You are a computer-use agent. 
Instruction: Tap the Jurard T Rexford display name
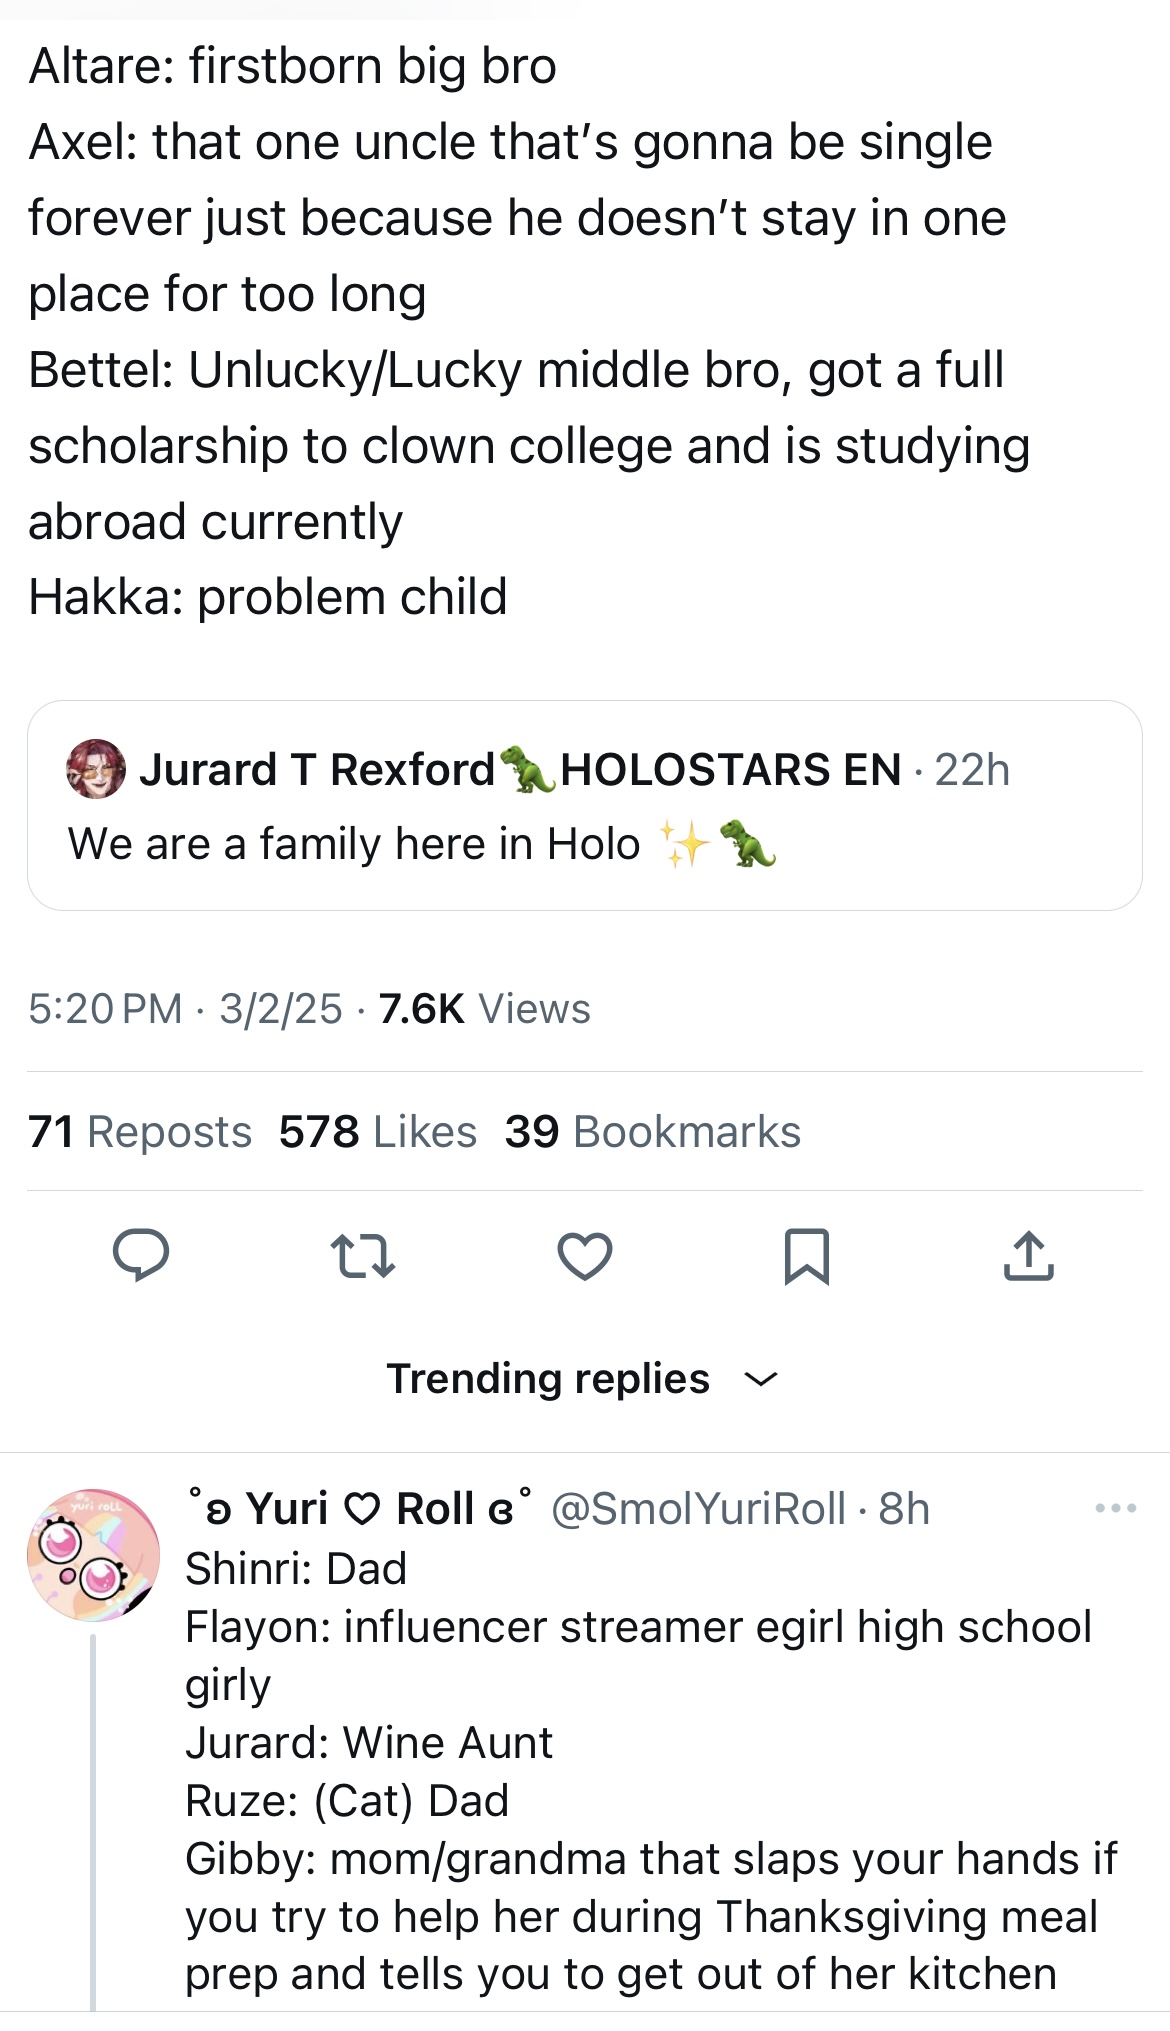[x=317, y=770]
